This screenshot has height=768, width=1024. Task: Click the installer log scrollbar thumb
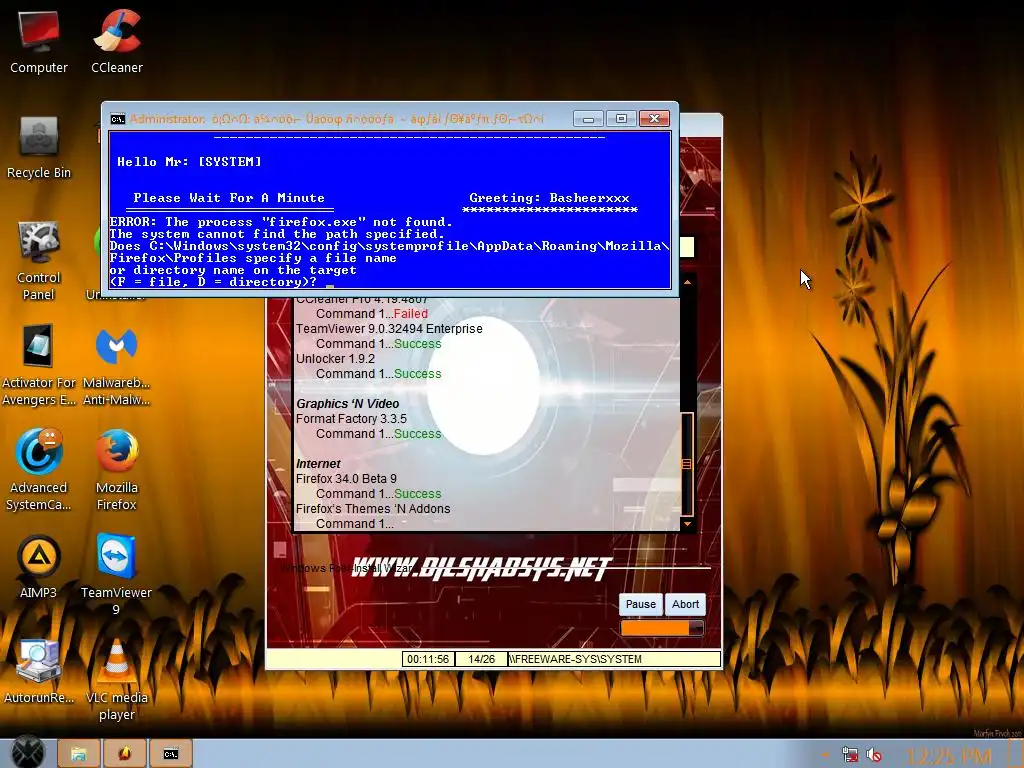click(686, 464)
